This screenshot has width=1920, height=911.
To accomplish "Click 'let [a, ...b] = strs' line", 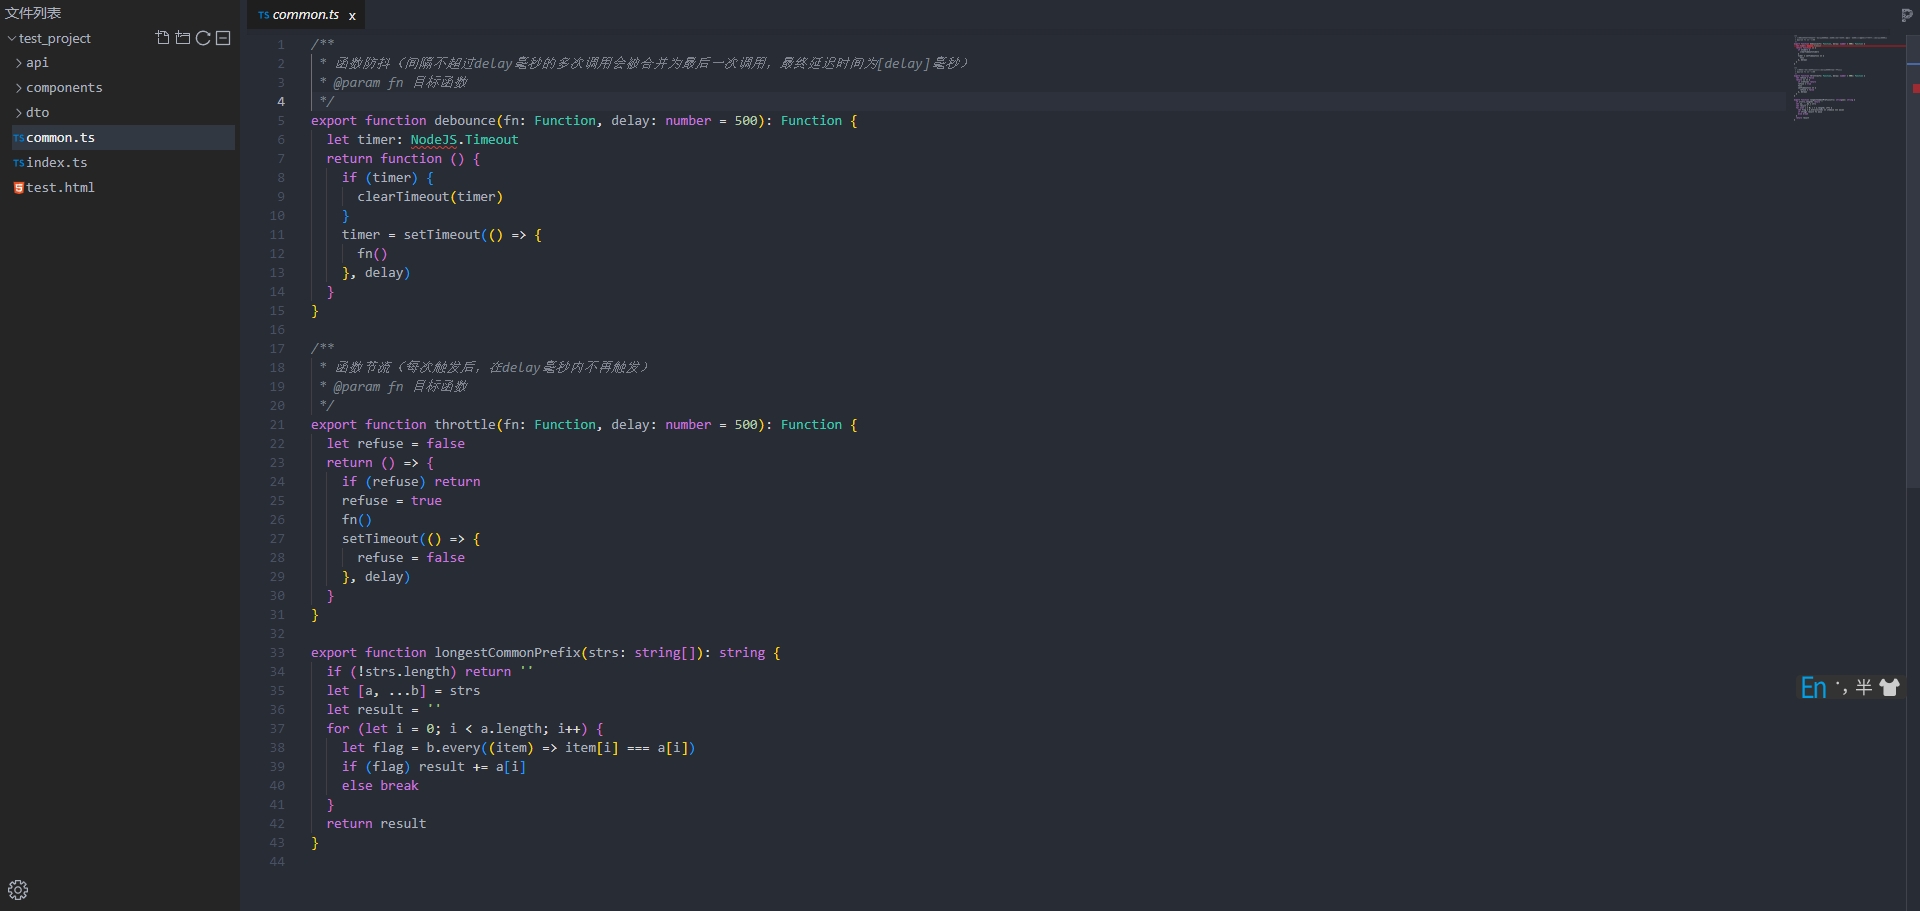I will coord(403,691).
